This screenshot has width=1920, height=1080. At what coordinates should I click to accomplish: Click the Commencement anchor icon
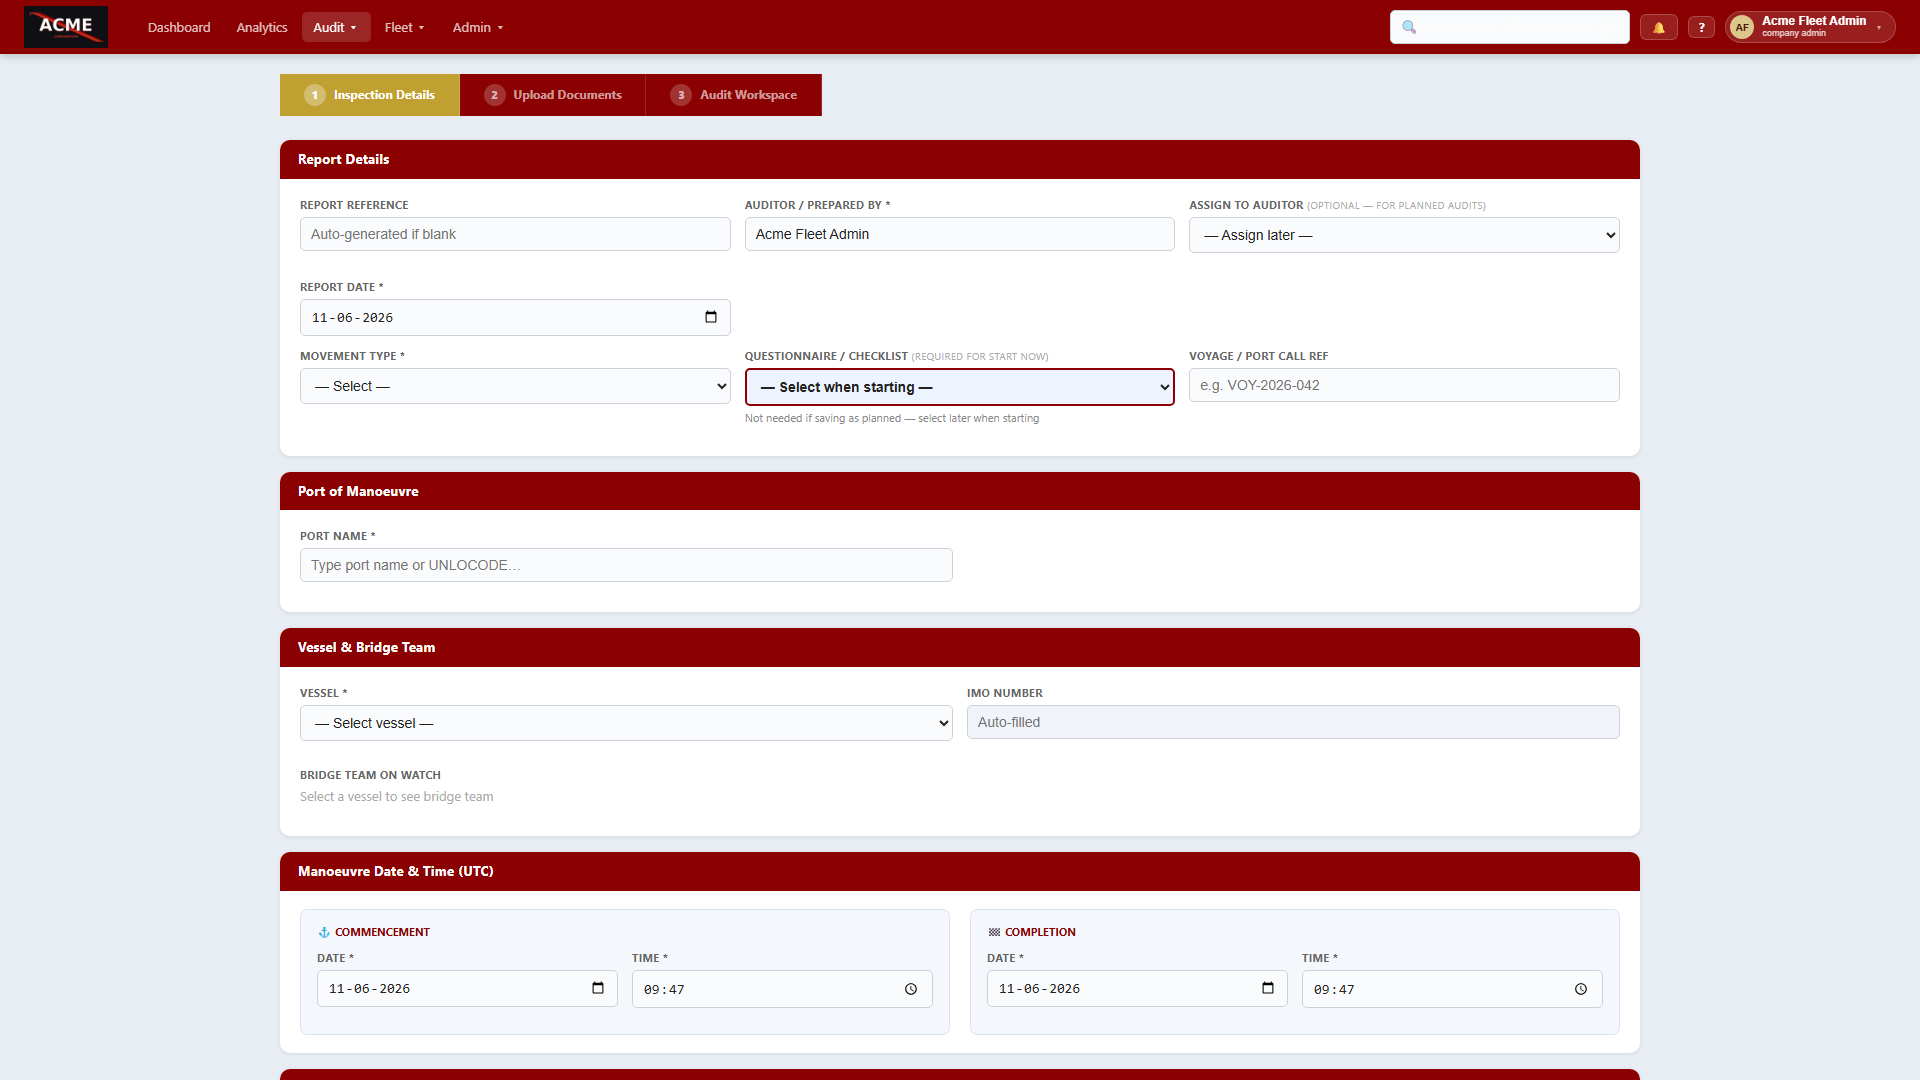coord(324,932)
